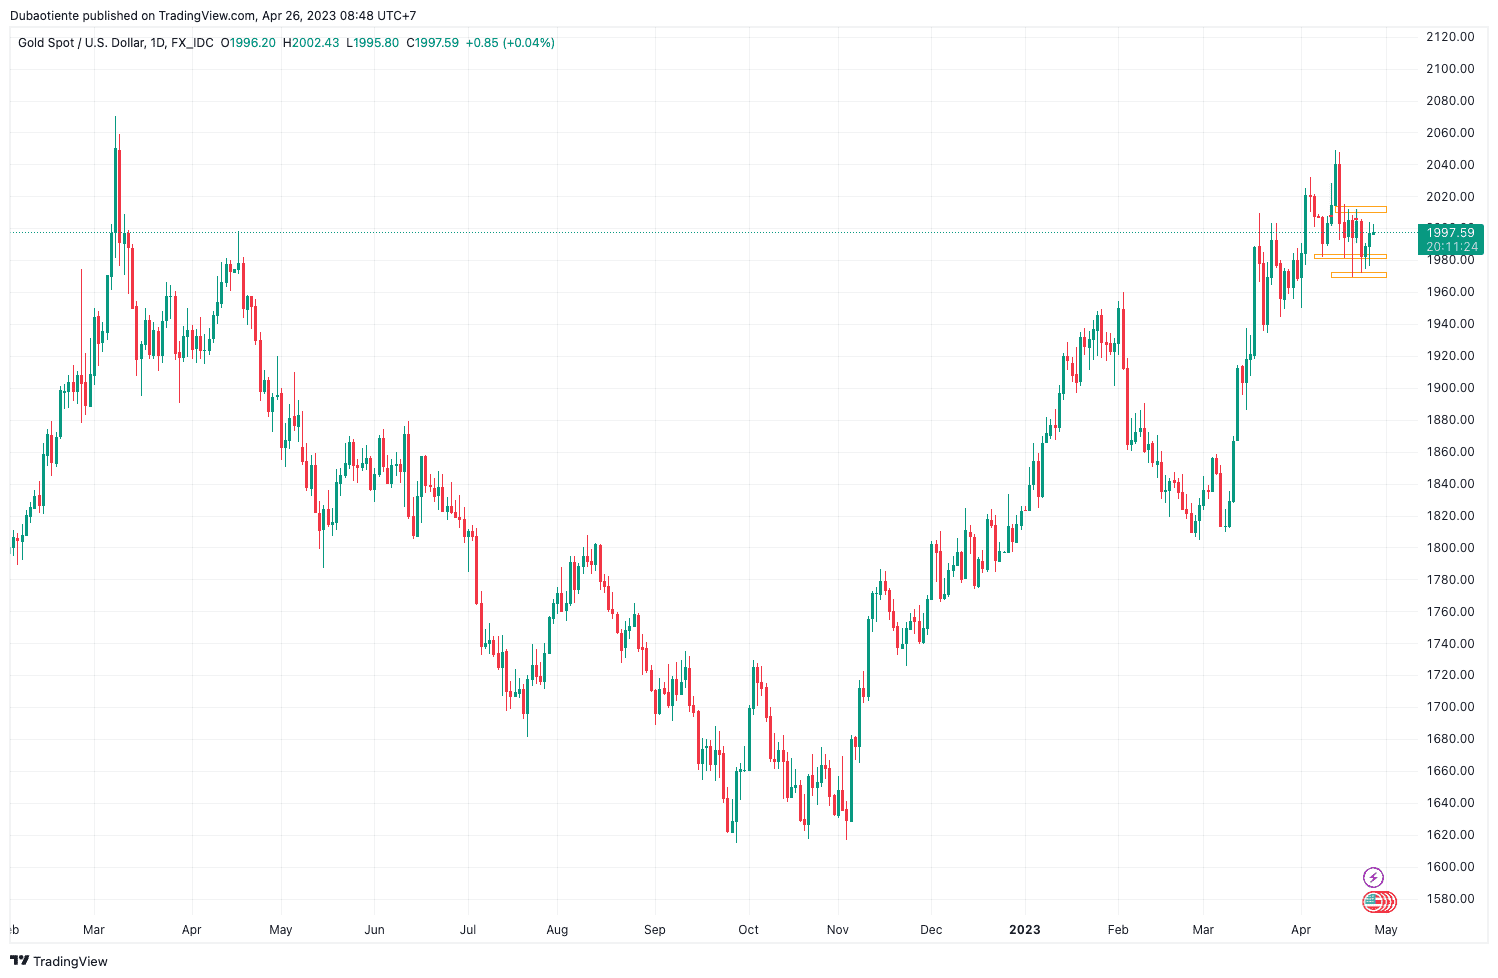
Task: Select the lowest orange rectangle drawing near 1971
Action: 1359,274
